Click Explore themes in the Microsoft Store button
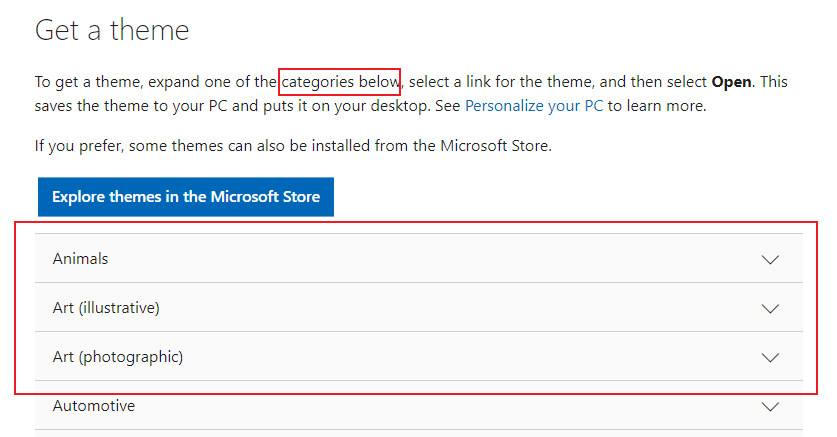837x437 pixels. (x=186, y=197)
